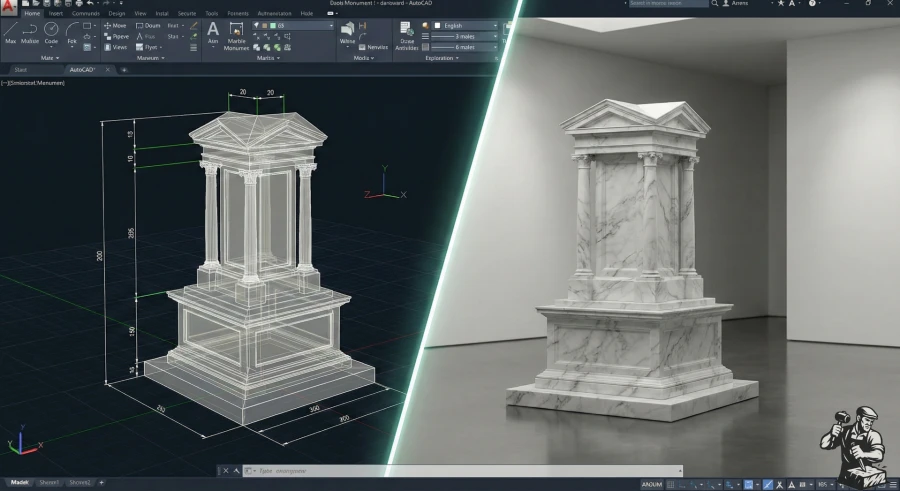Open the Design ribbon tab
The height and width of the screenshot is (491, 900).
(117, 13)
